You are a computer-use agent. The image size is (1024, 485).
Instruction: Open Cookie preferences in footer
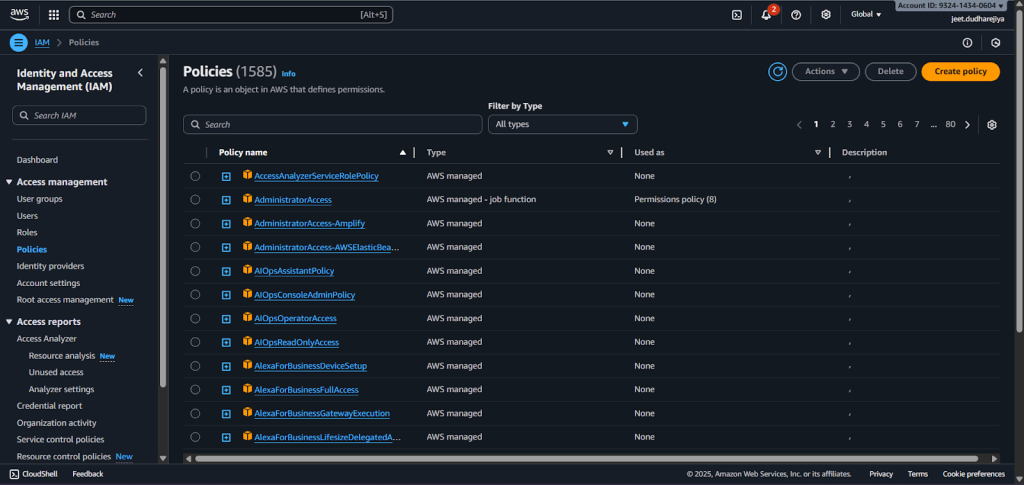point(973,474)
